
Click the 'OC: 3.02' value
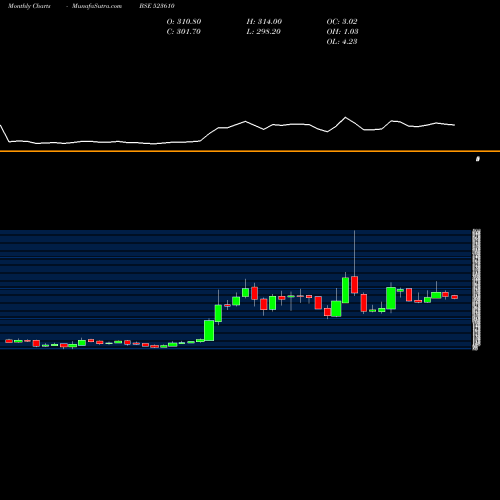click(342, 22)
